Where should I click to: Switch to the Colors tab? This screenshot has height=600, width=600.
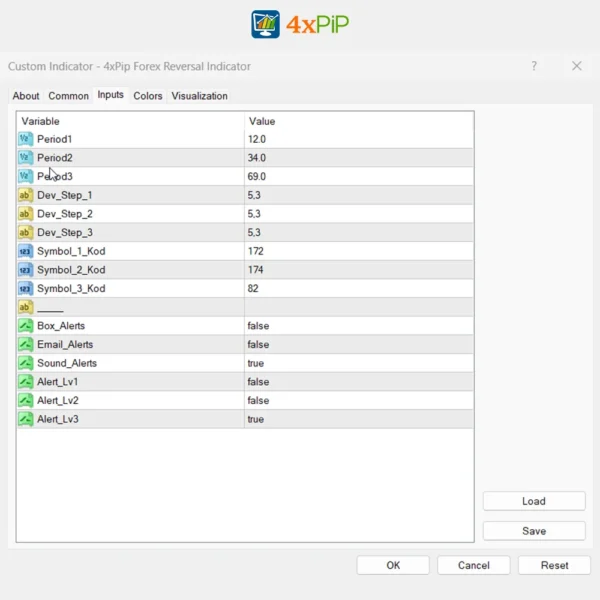coord(148,96)
